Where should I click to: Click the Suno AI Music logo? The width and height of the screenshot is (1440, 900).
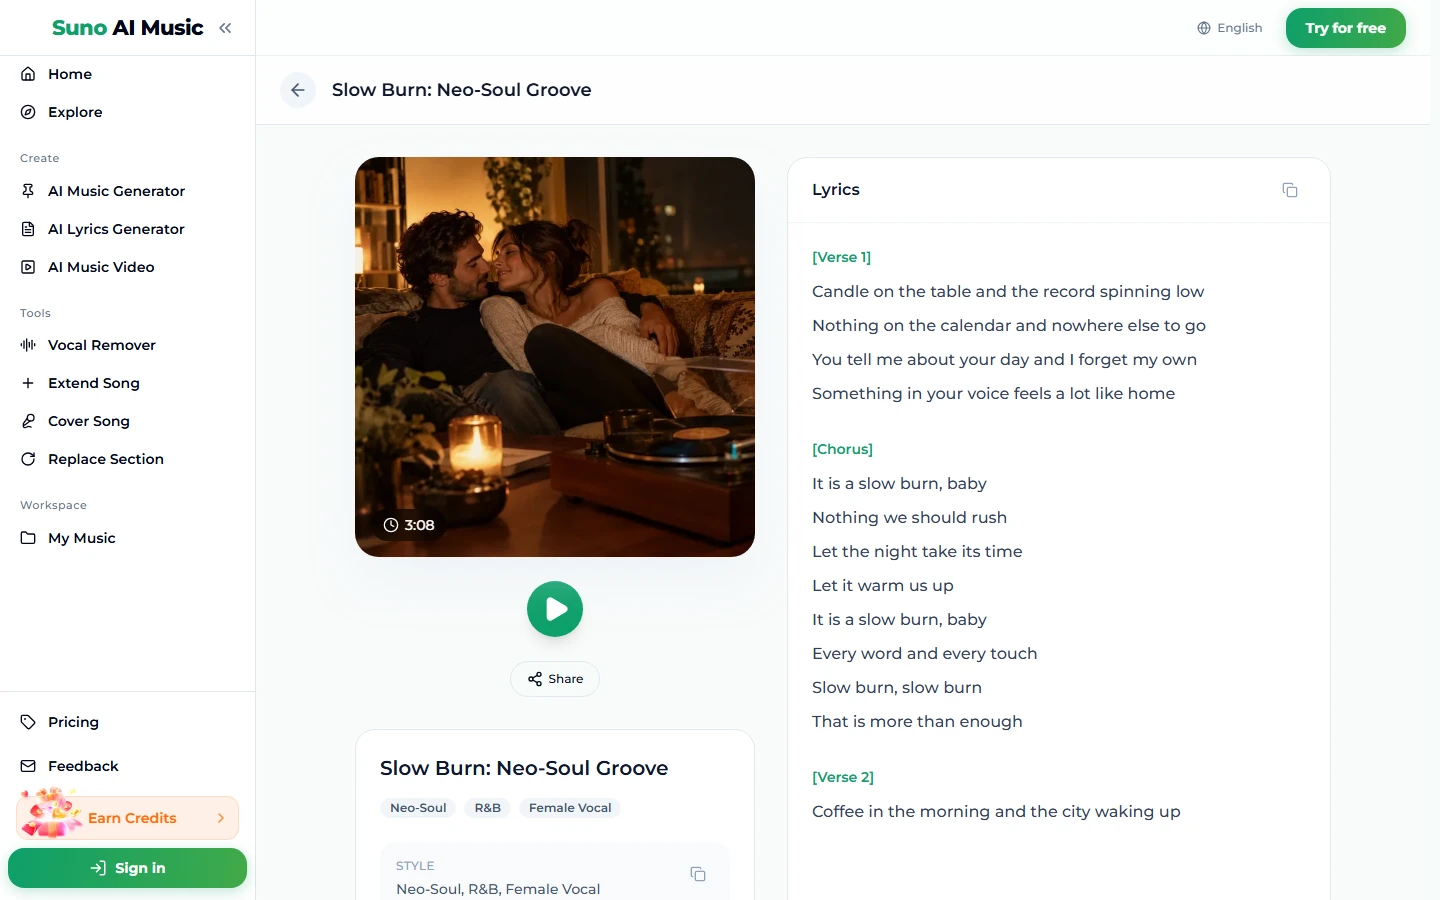(128, 28)
